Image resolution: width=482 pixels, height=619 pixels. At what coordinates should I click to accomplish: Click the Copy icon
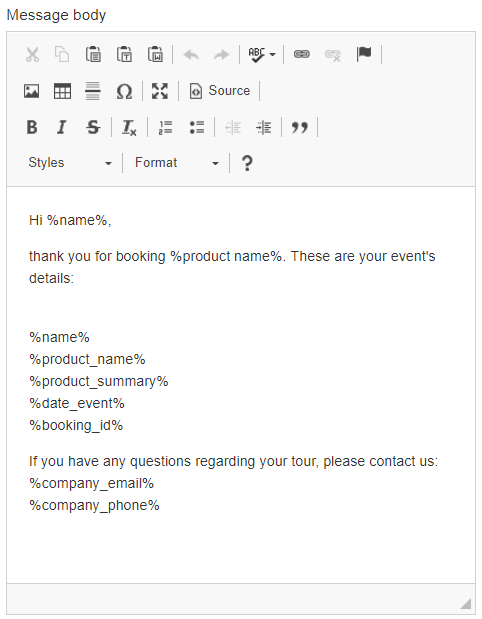point(62,54)
